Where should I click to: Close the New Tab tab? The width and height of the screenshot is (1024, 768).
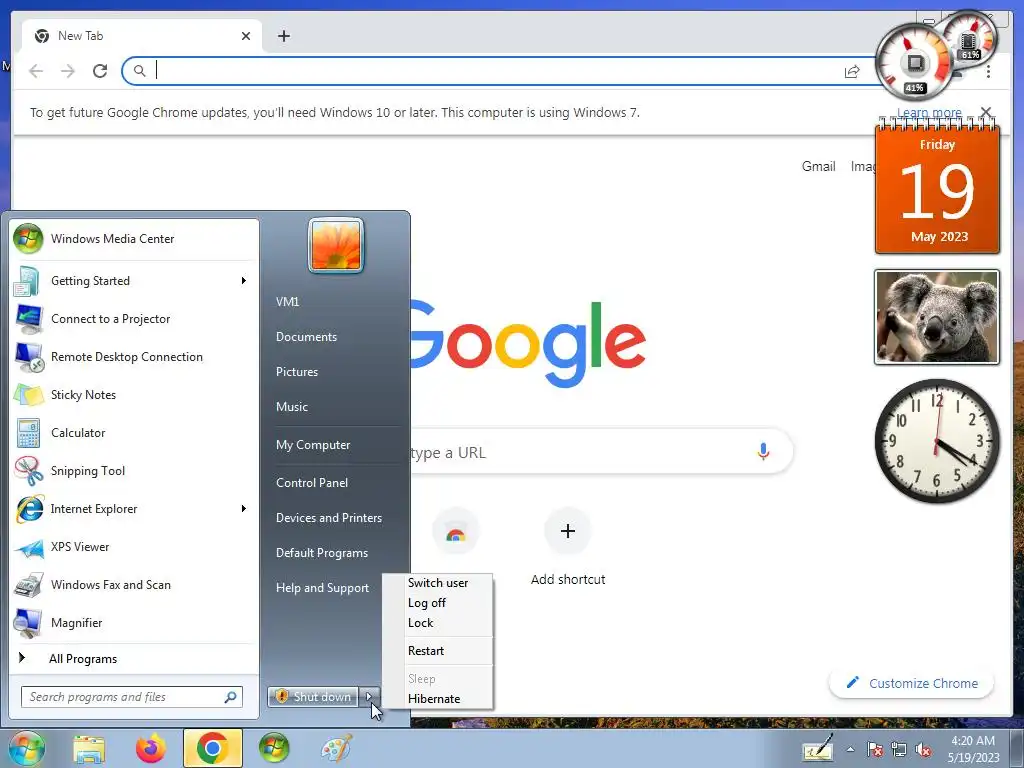pyautogui.click(x=246, y=36)
